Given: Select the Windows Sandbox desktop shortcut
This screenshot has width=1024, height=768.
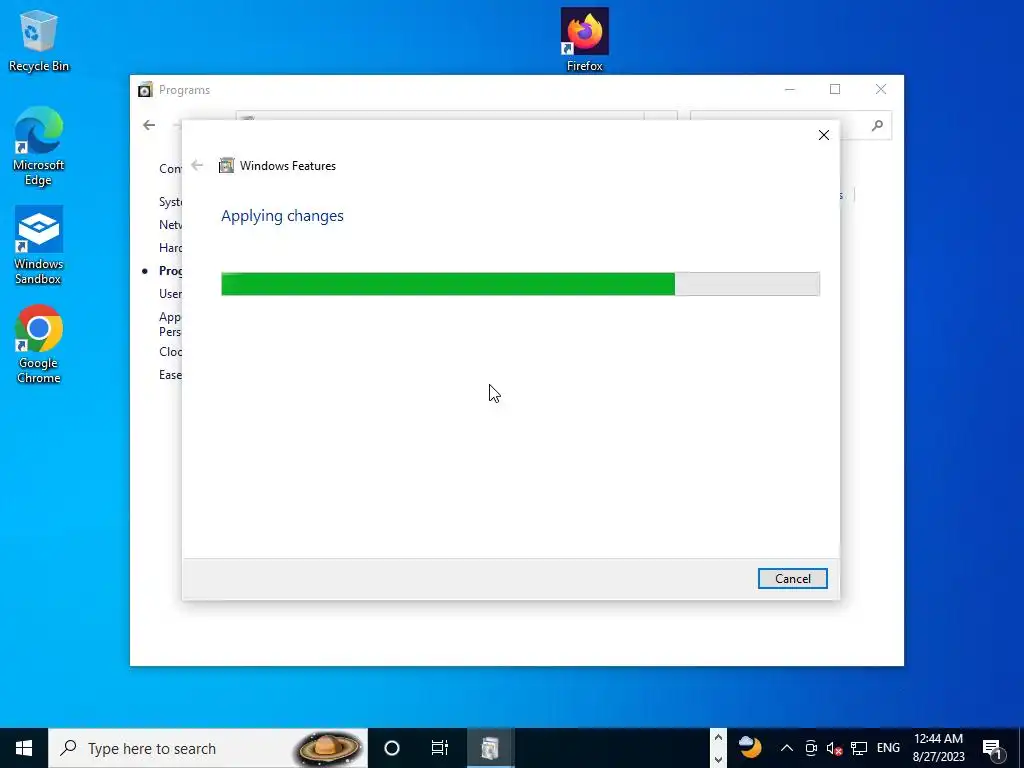Looking at the screenshot, I should coord(39,246).
